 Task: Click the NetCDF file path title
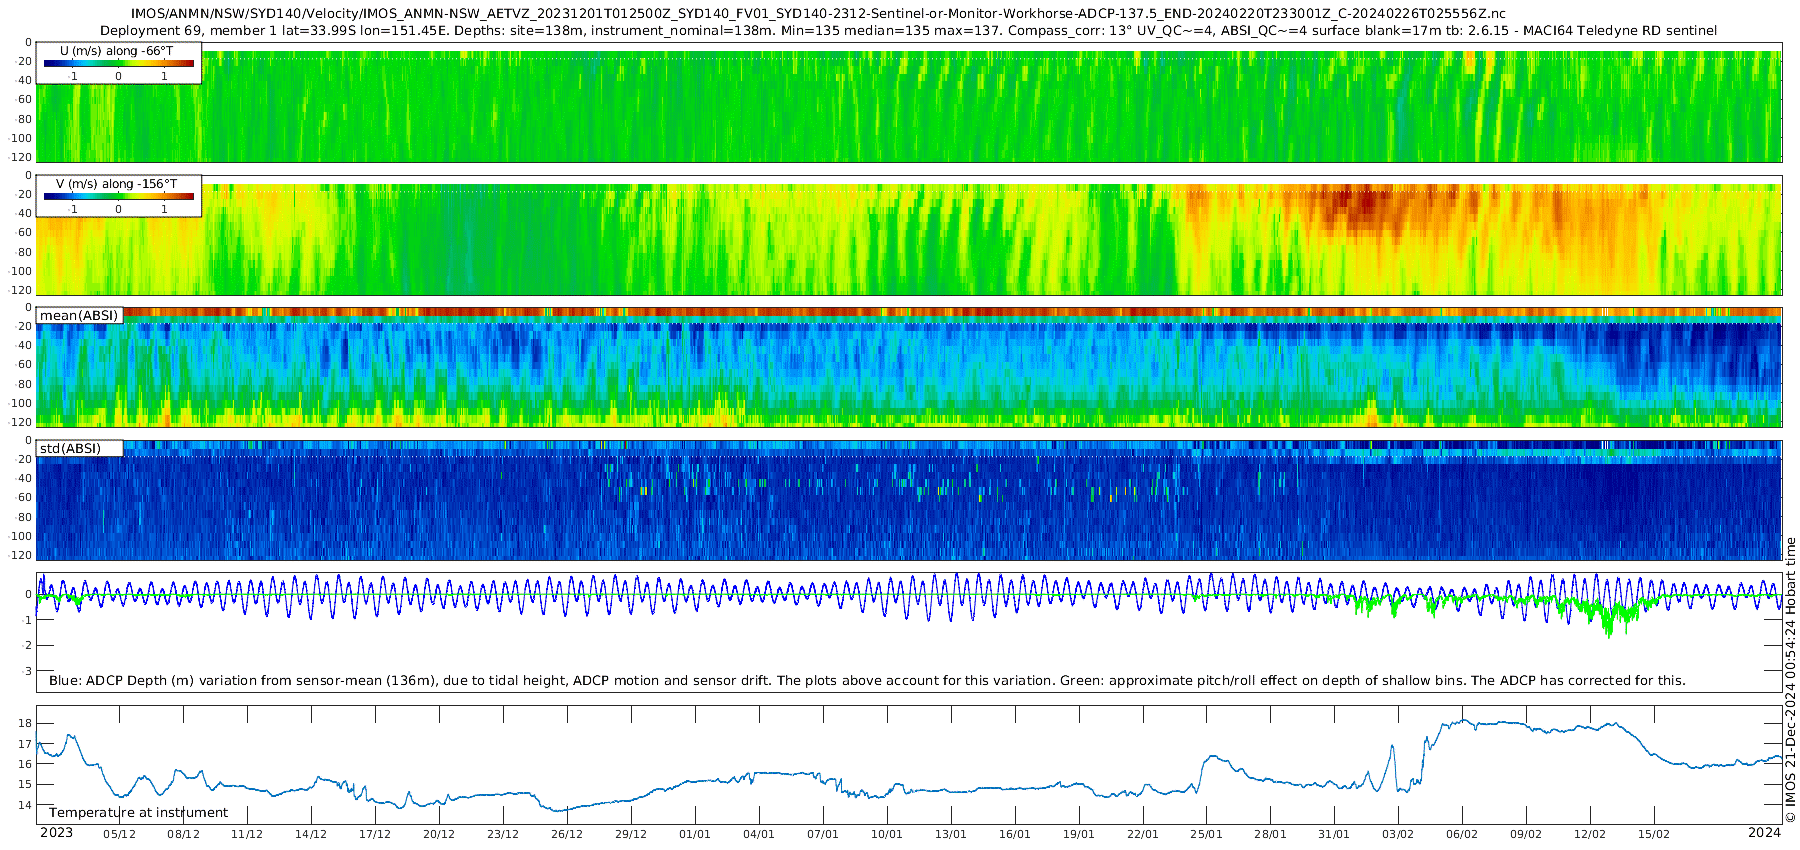[818, 14]
